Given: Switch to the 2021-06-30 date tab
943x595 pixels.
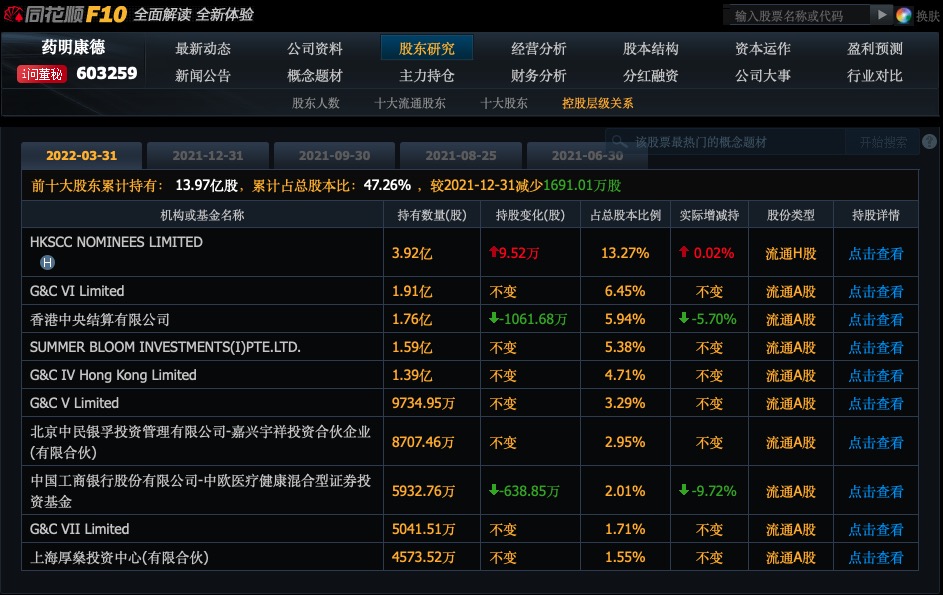Looking at the screenshot, I should point(587,156).
